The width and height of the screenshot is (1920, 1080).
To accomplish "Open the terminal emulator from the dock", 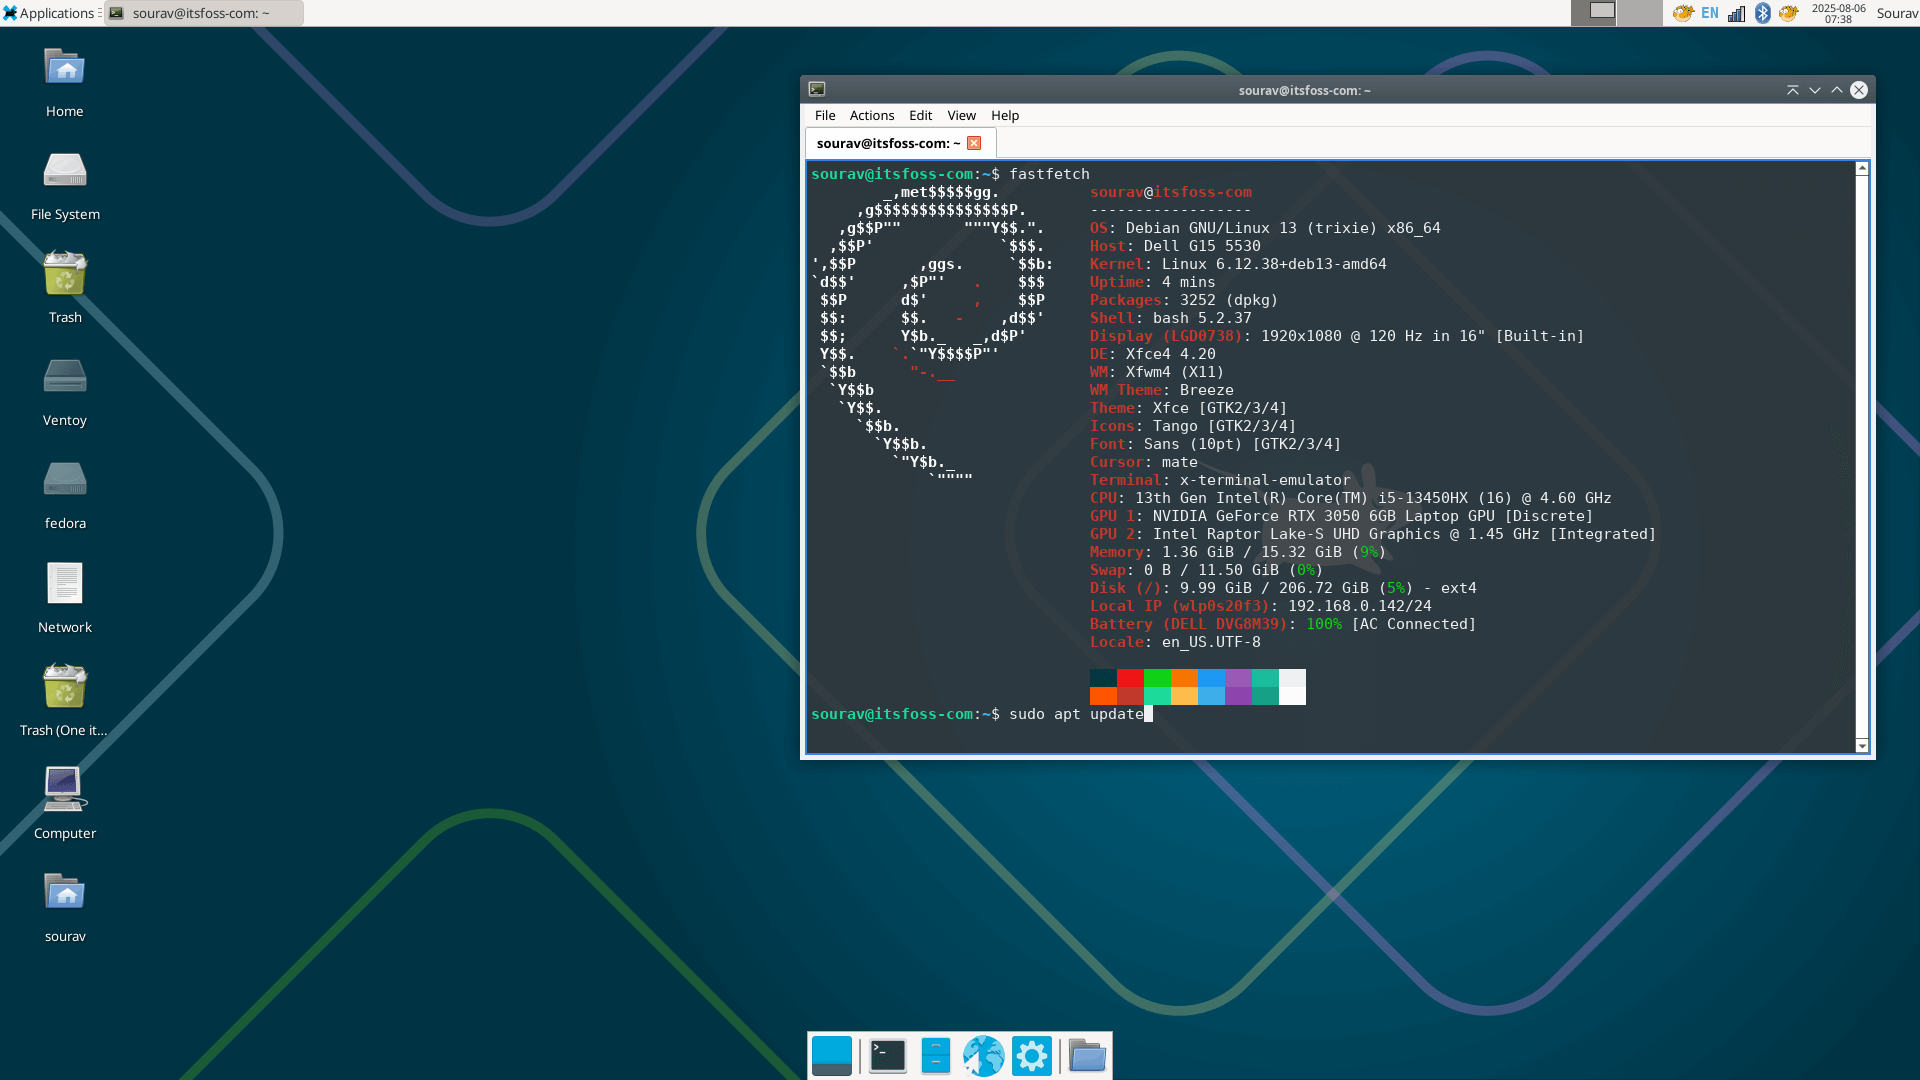I will coord(887,1056).
